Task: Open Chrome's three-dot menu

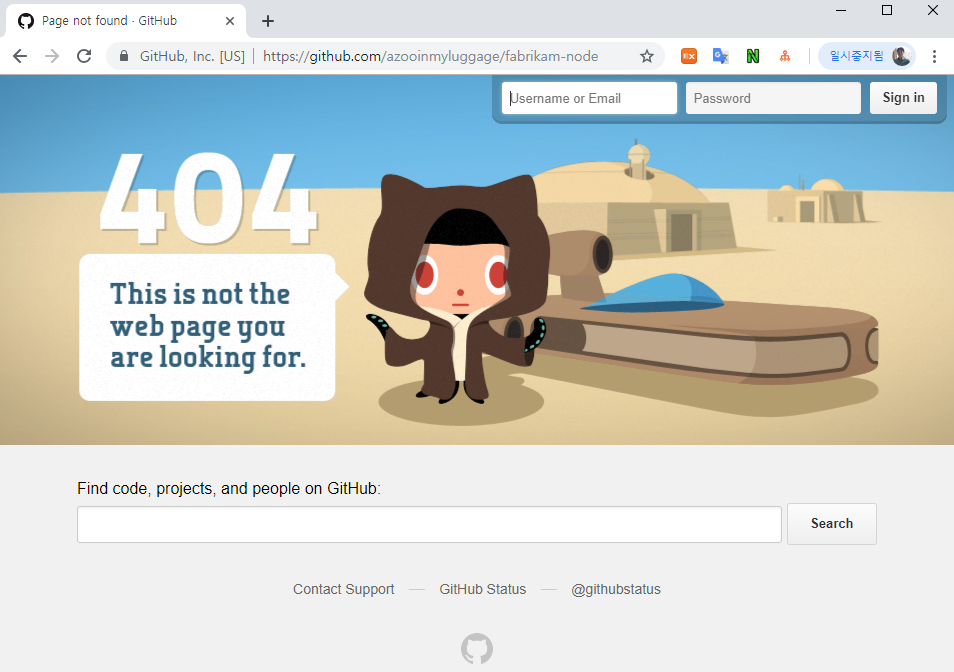Action: pyautogui.click(x=934, y=57)
